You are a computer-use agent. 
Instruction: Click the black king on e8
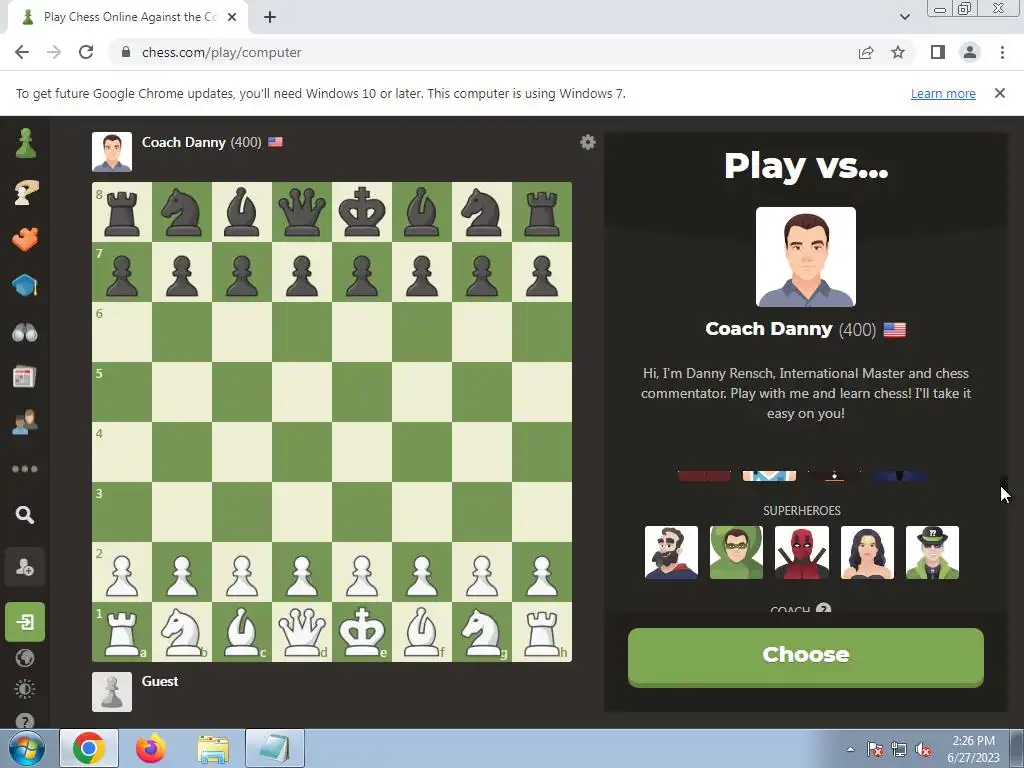tap(362, 212)
